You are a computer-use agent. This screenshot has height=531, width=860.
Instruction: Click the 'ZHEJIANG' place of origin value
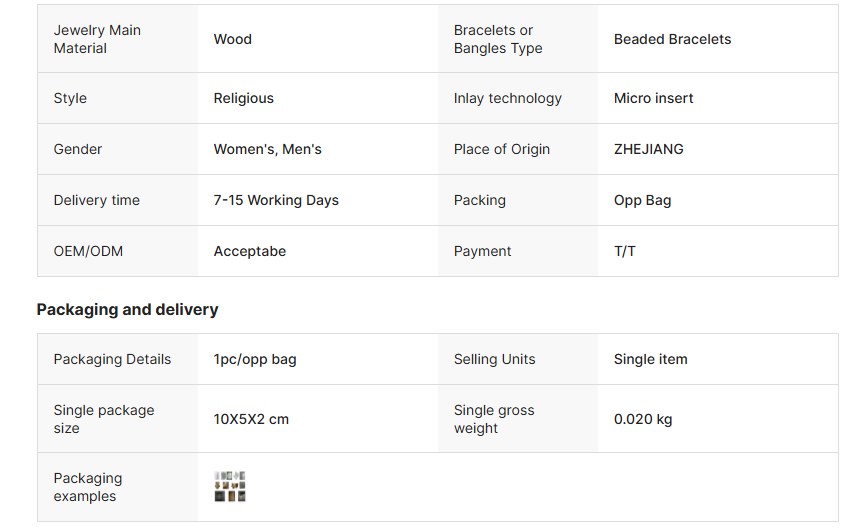tap(648, 149)
